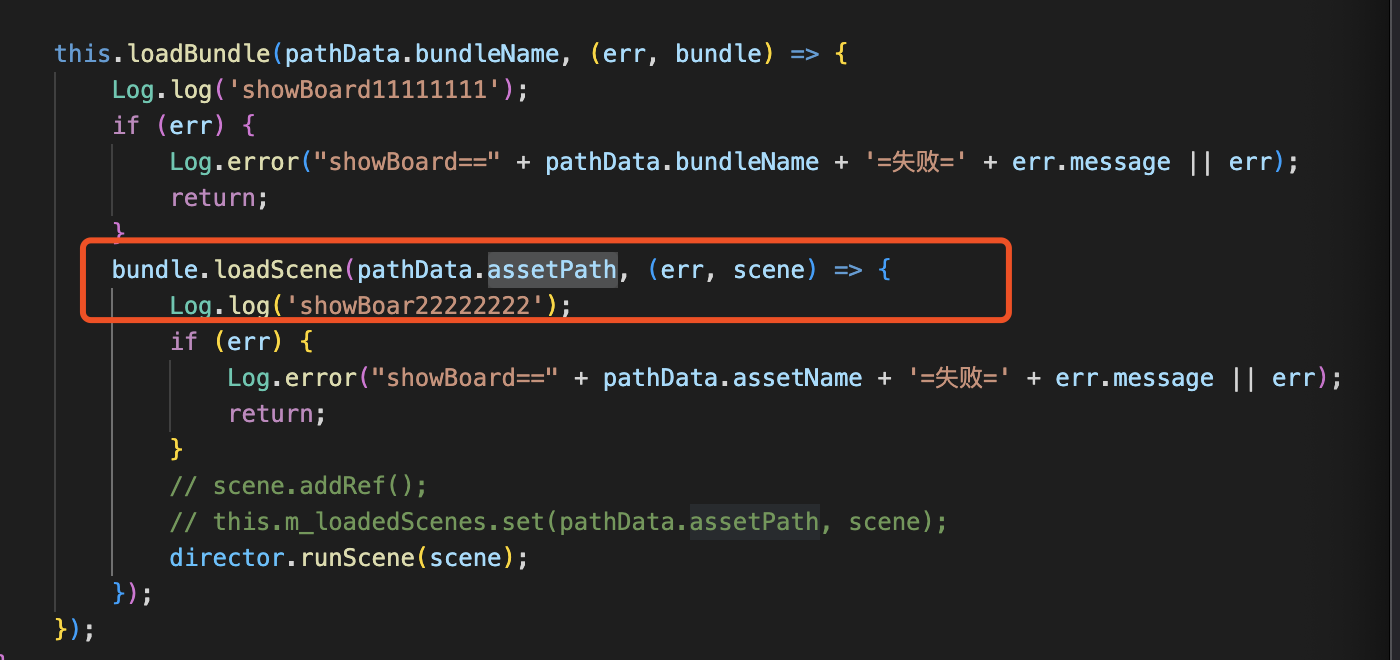Click the highlighted assetPath in the loadScene call

[551, 270]
